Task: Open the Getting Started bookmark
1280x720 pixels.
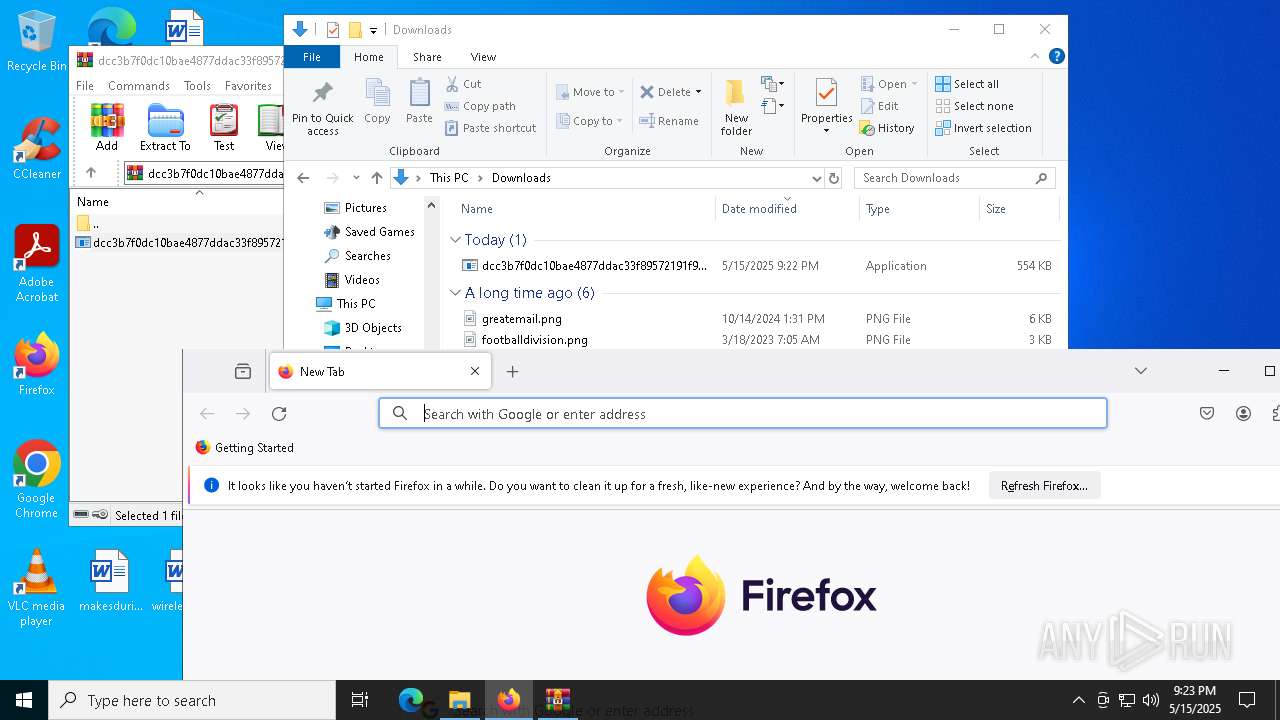Action: coord(244,448)
